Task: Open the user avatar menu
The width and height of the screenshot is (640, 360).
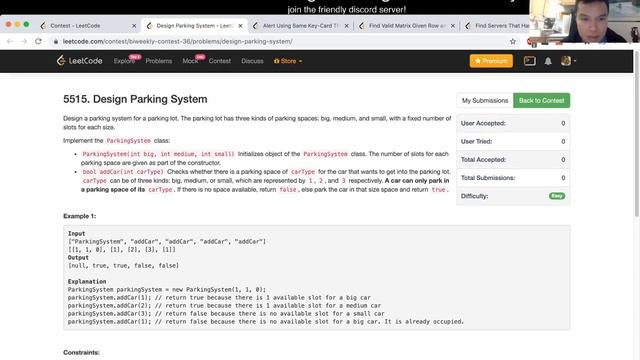Action: [568, 61]
